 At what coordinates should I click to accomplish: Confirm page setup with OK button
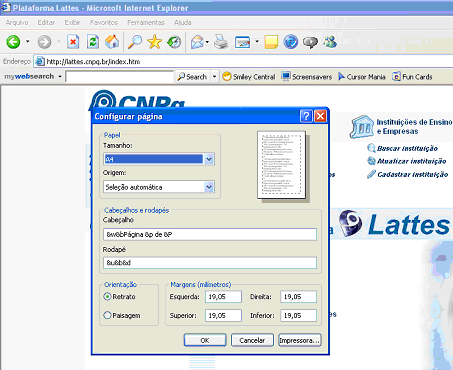tap(205, 340)
